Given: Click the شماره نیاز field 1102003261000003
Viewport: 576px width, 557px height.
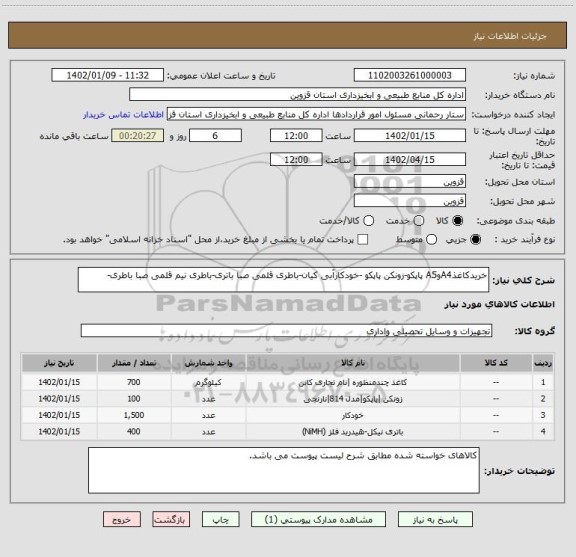Looking at the screenshot, I should tap(410, 75).
